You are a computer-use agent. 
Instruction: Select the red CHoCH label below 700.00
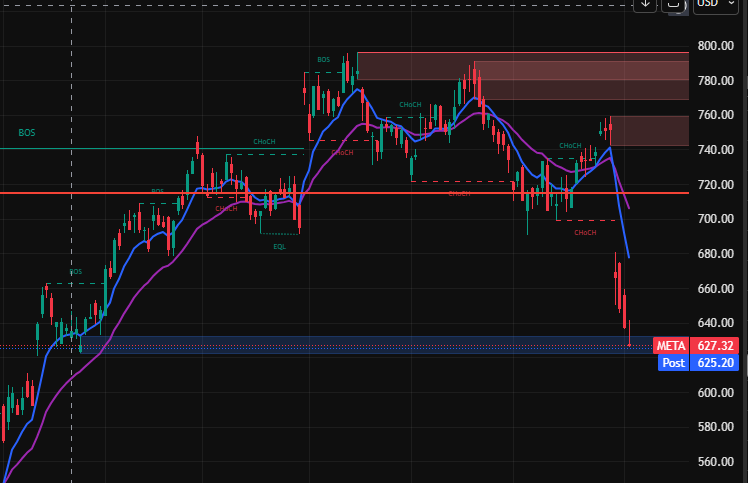(585, 232)
